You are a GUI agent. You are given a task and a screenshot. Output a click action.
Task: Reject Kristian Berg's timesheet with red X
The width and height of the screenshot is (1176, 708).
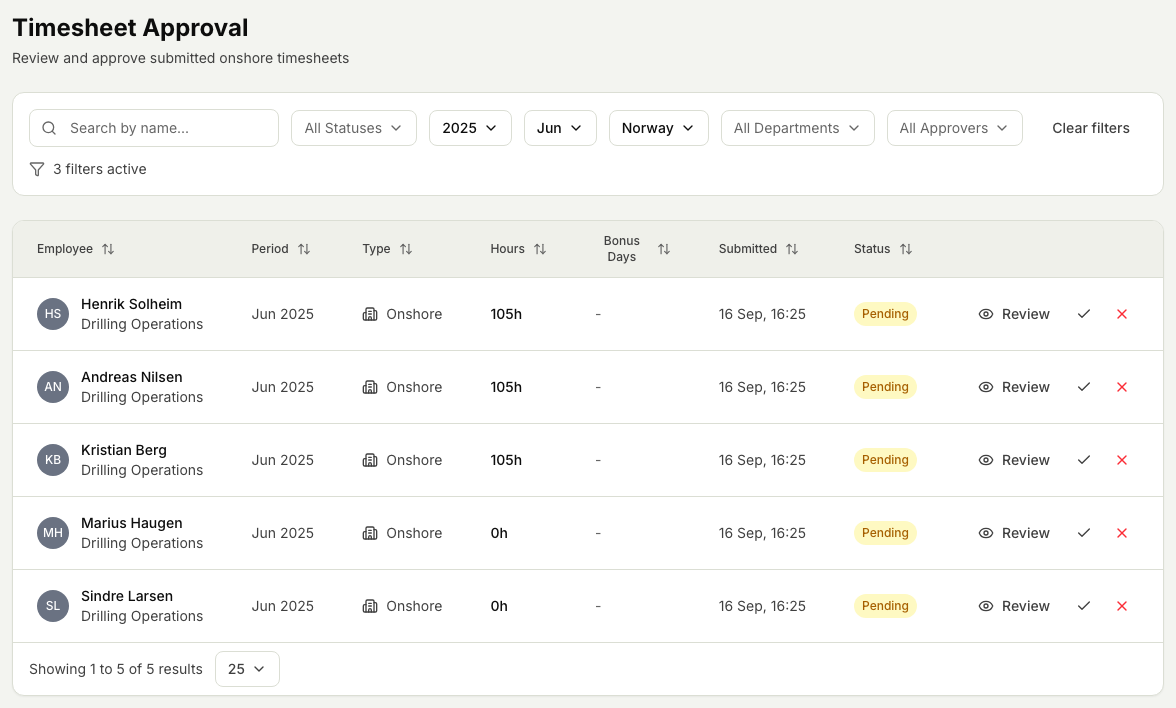click(1122, 460)
